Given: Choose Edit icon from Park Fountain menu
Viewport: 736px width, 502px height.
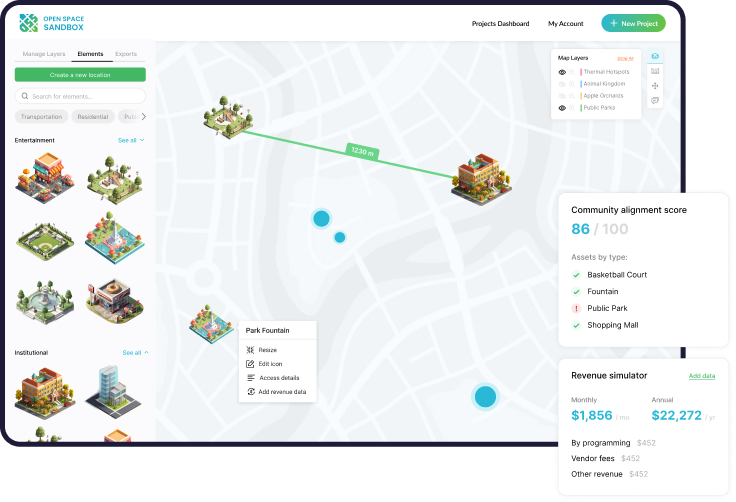Looking at the screenshot, I should (x=270, y=364).
